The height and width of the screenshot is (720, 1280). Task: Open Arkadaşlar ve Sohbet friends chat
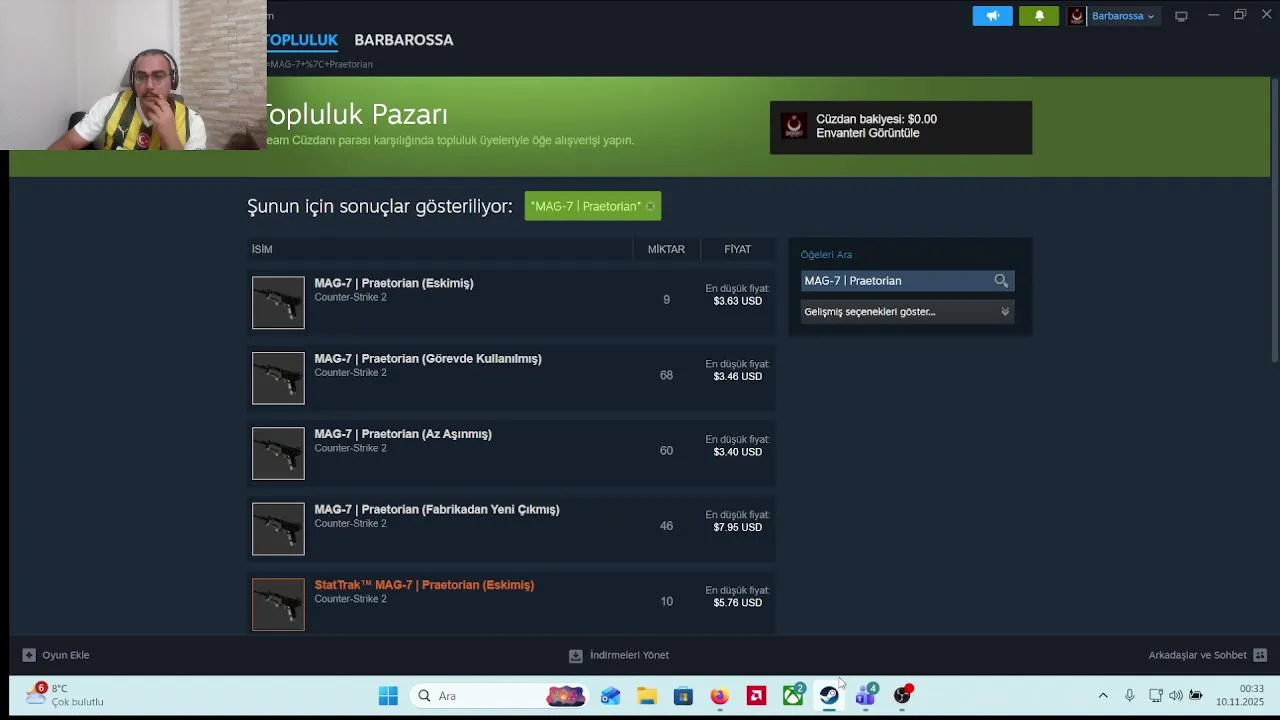pyautogui.click(x=1197, y=655)
